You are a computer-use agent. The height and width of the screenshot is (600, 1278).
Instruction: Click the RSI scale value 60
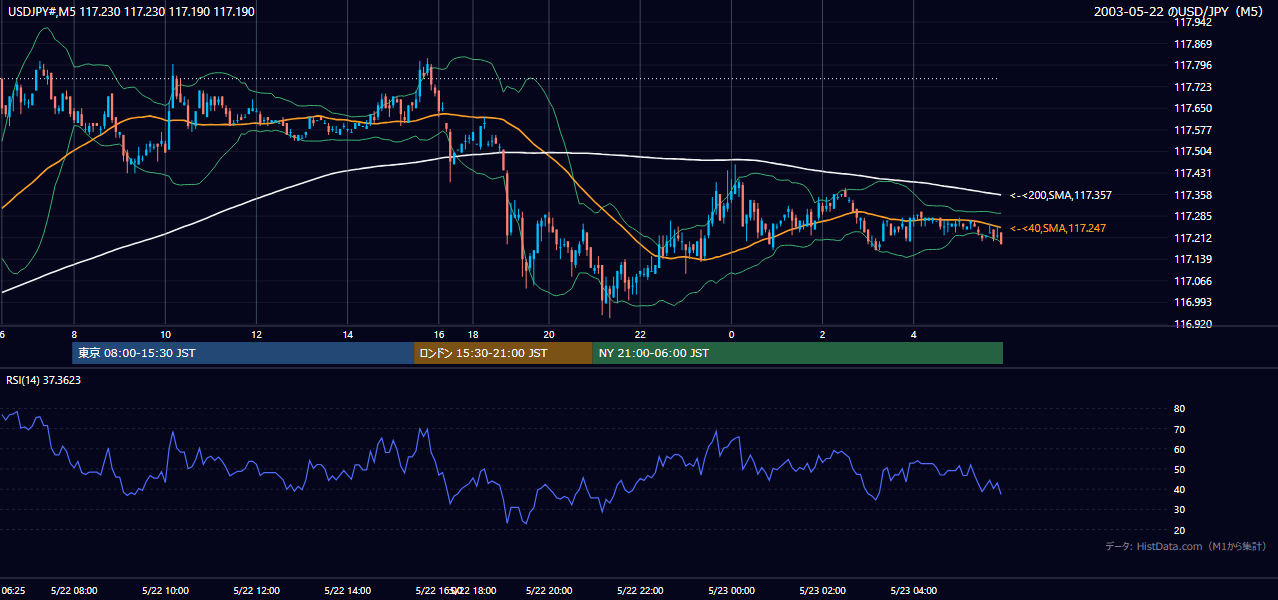1179,449
